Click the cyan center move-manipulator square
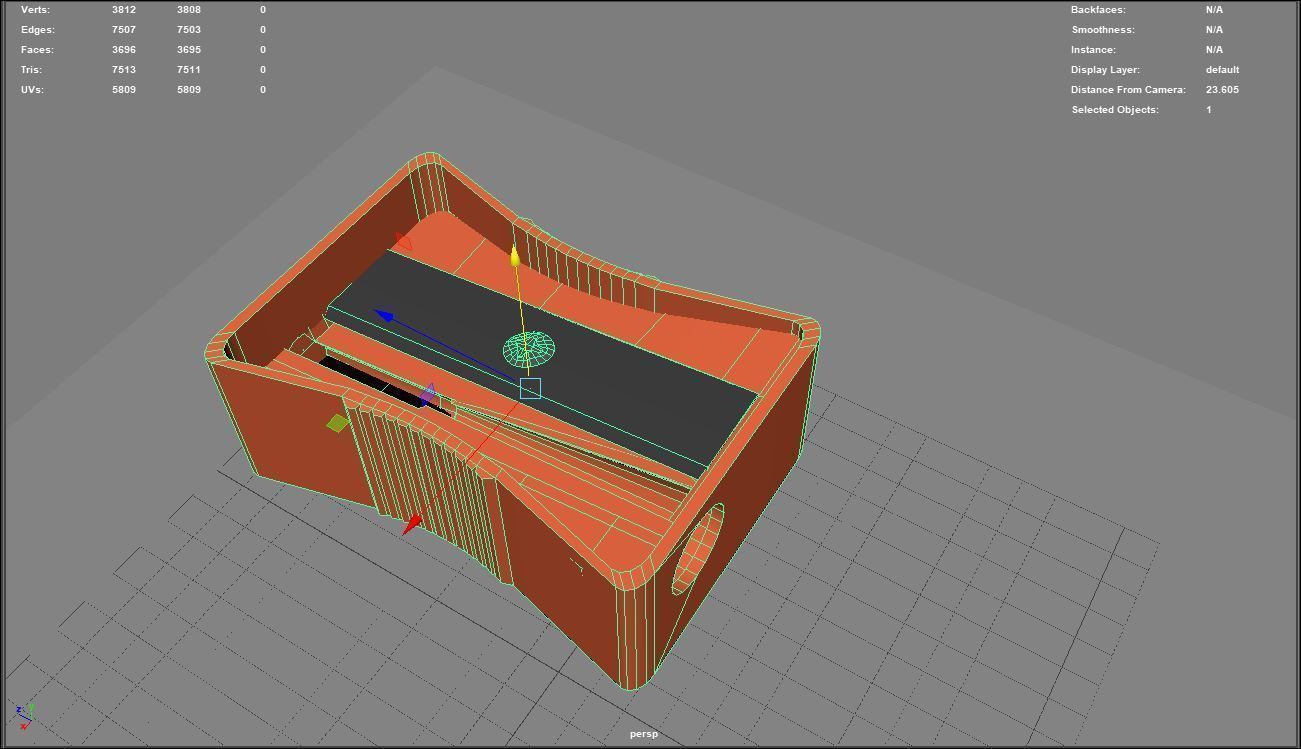Image resolution: width=1301 pixels, height=749 pixels. 530,388
